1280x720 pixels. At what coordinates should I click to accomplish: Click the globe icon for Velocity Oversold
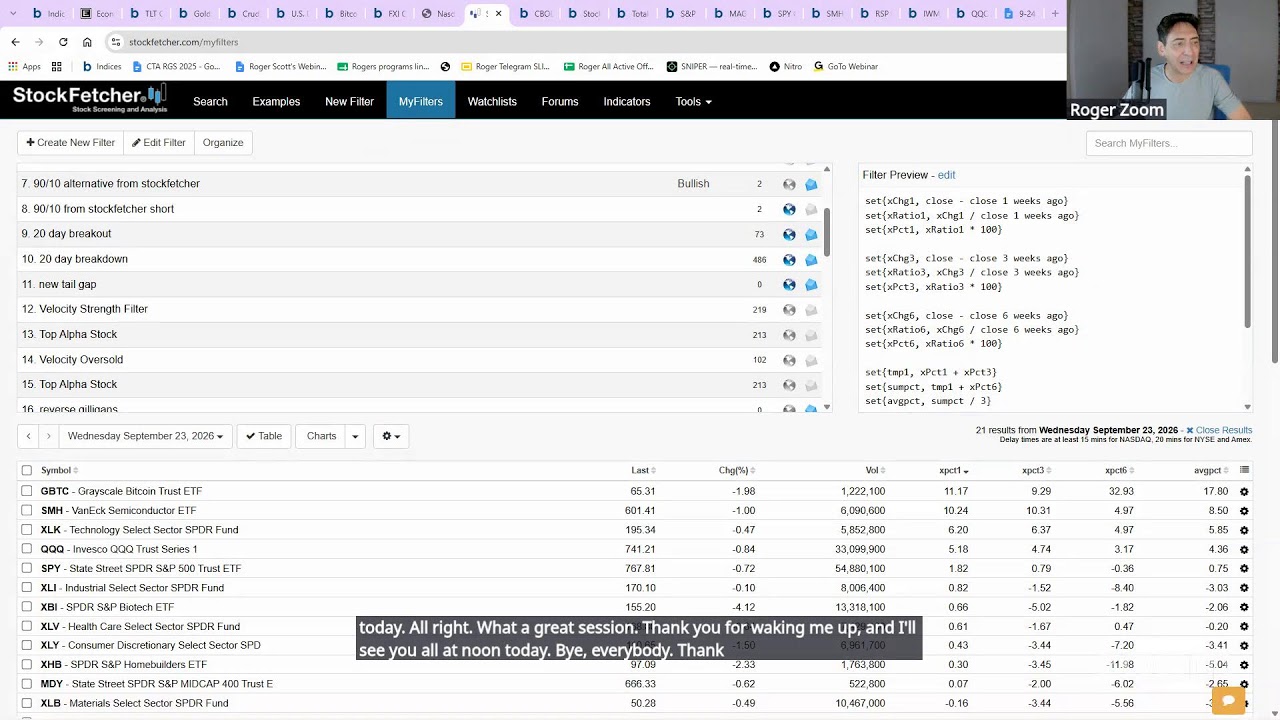(x=789, y=360)
